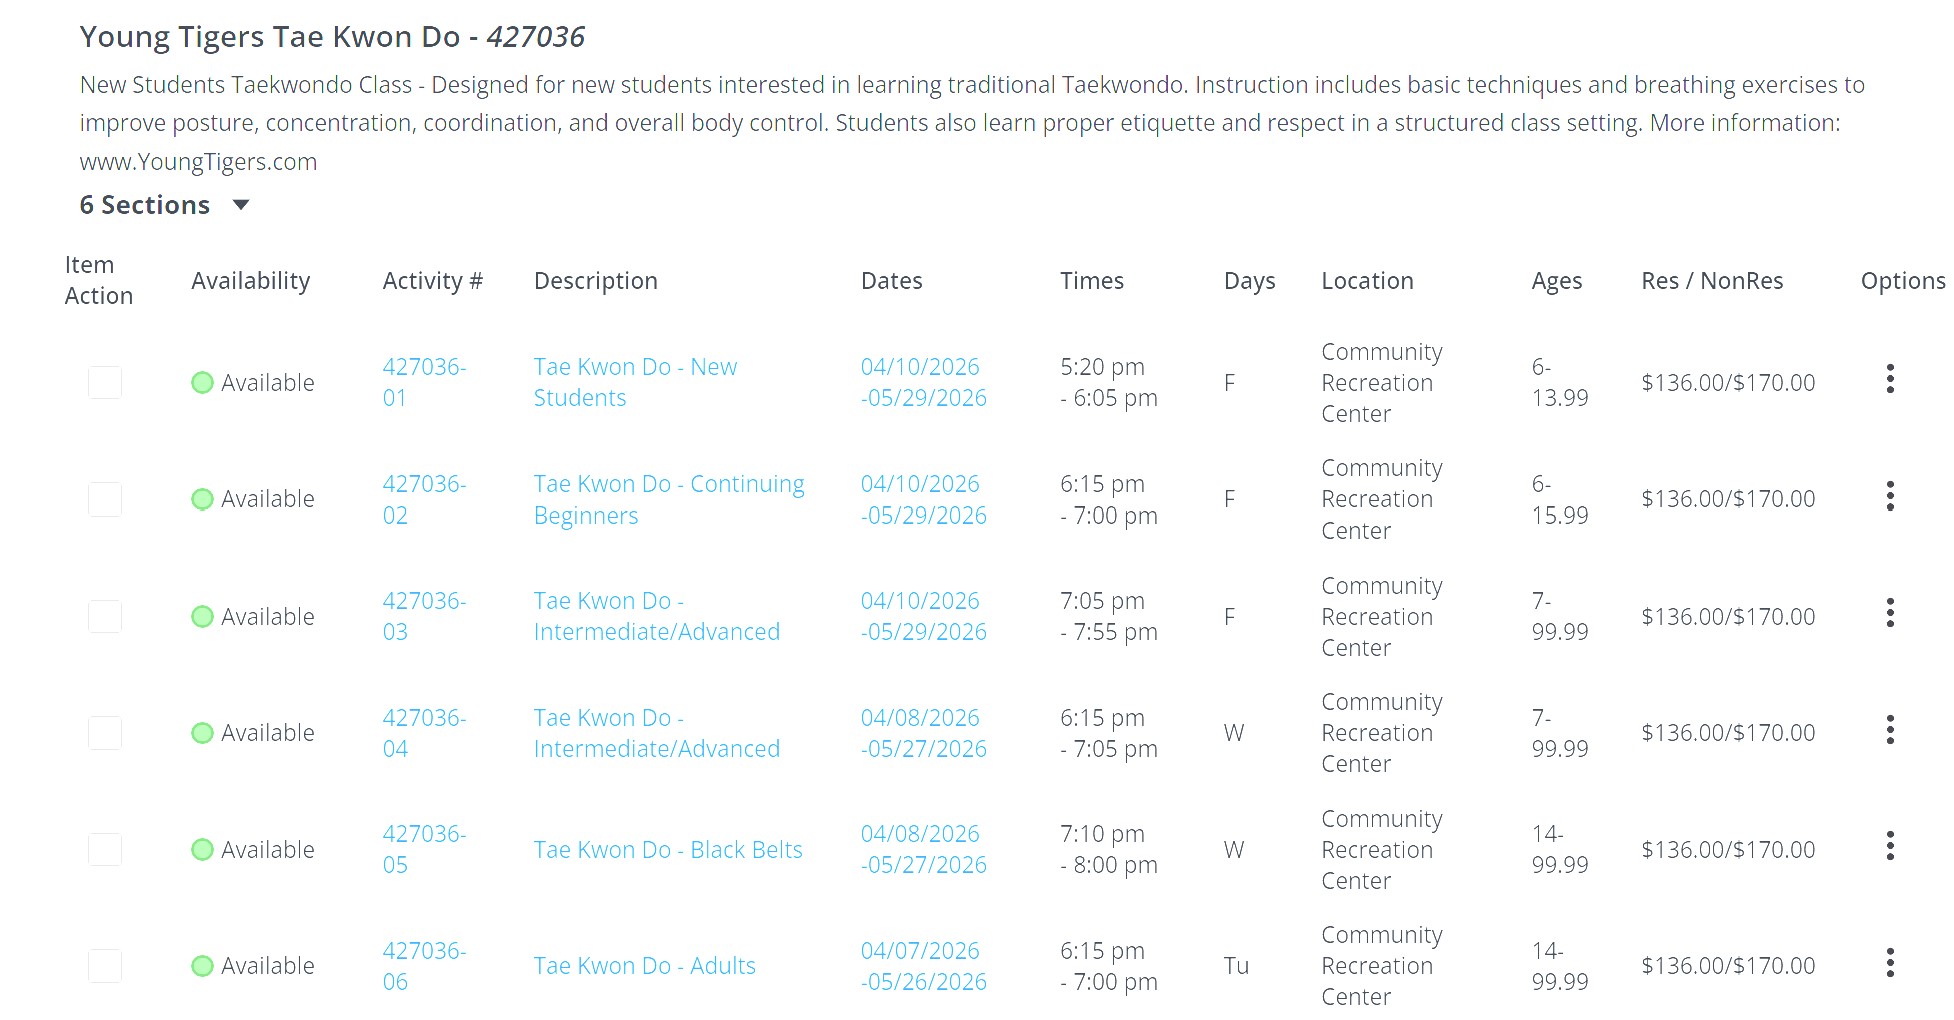Click green availability icon for New Students
This screenshot has height=1020, width=1954.
[x=202, y=383]
